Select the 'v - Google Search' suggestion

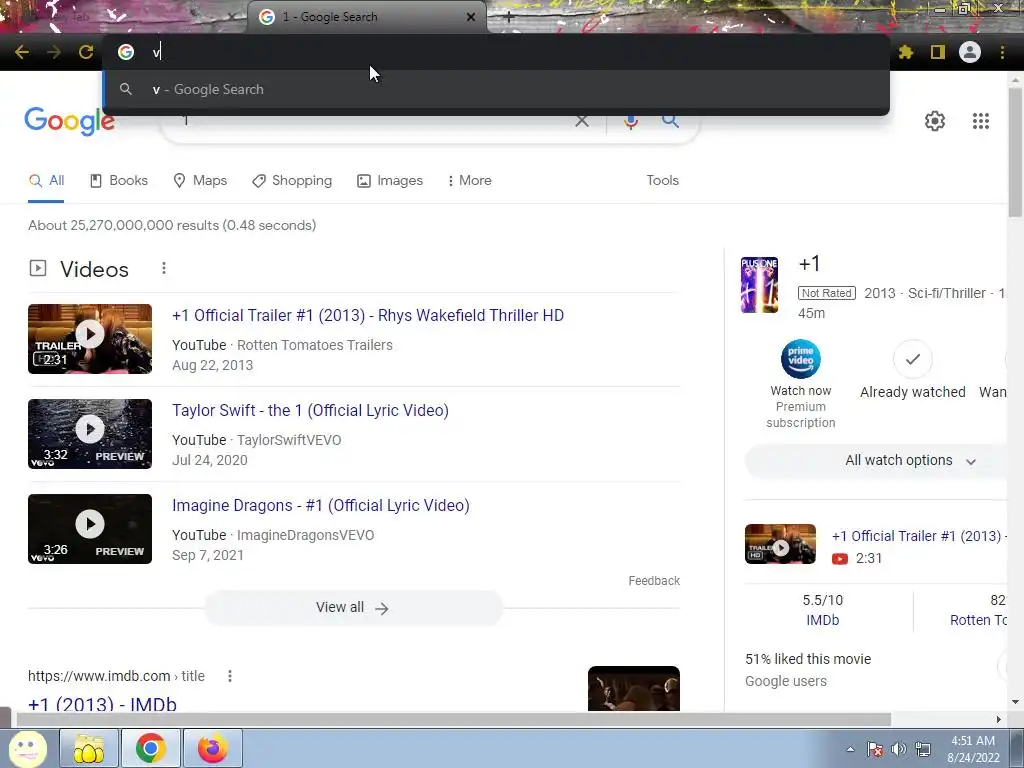[496, 89]
